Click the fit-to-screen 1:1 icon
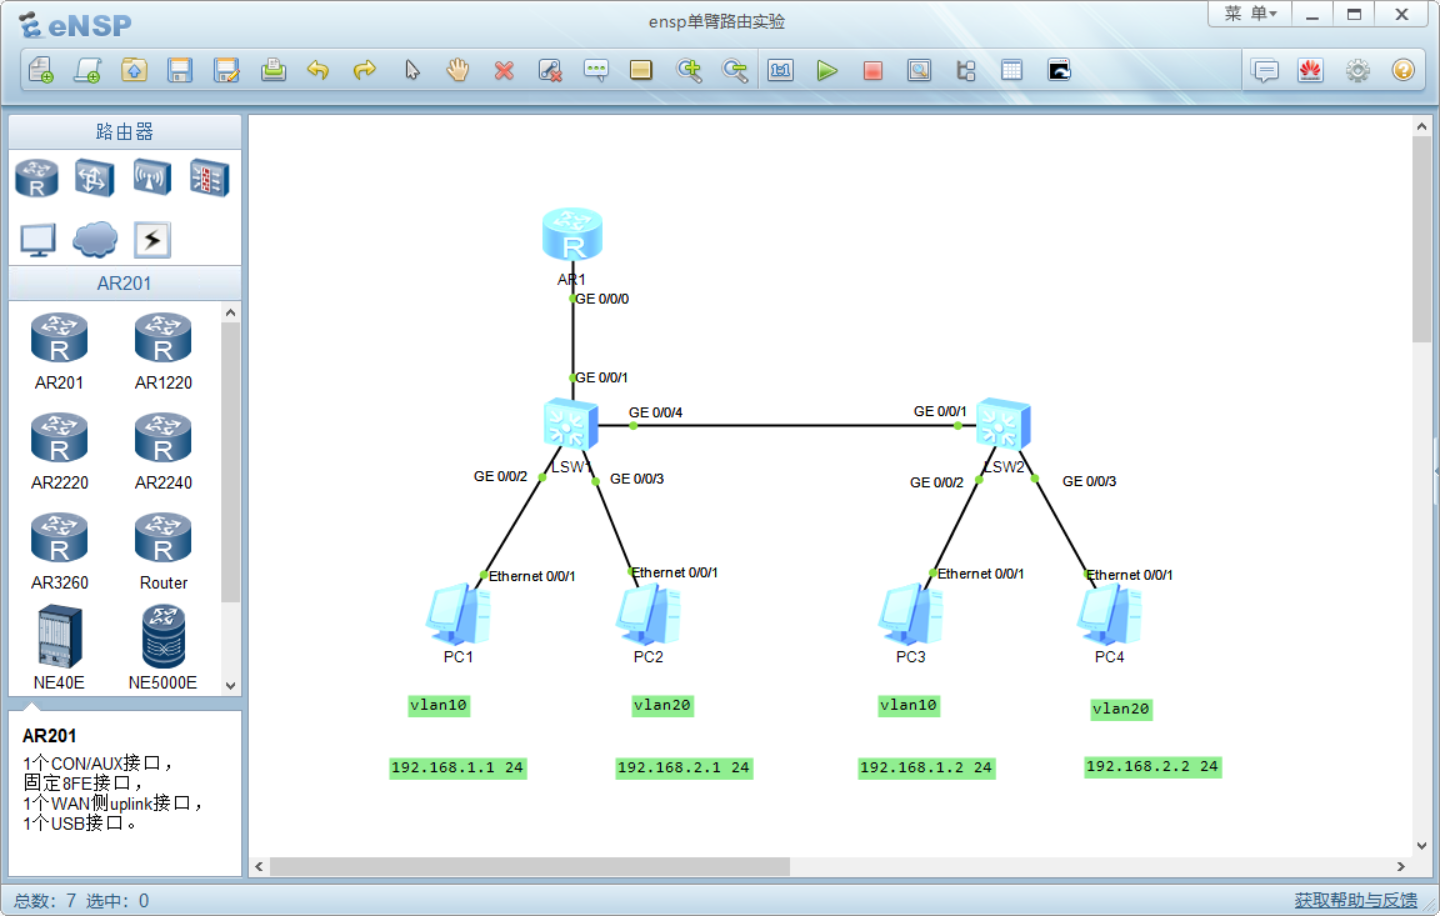1440x916 pixels. coord(781,70)
